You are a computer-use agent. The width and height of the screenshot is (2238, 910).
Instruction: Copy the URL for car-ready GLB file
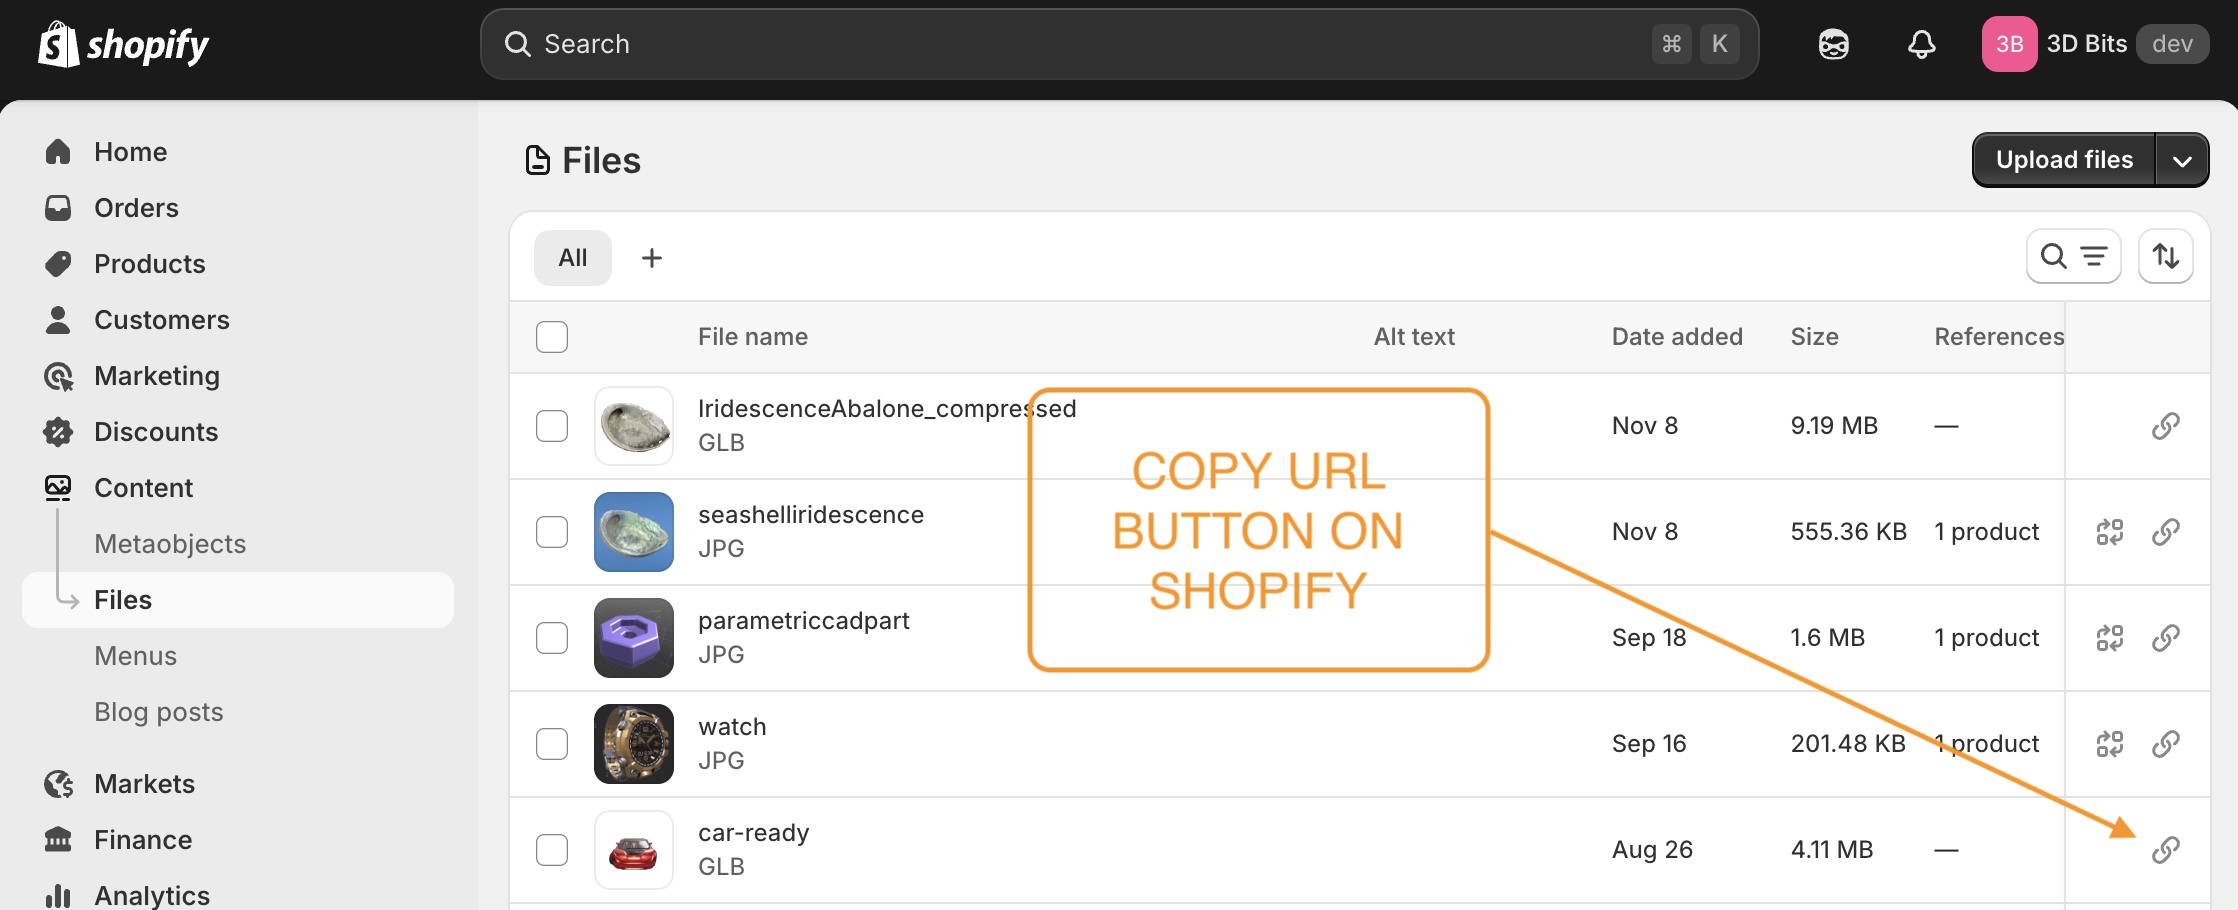[2166, 849]
